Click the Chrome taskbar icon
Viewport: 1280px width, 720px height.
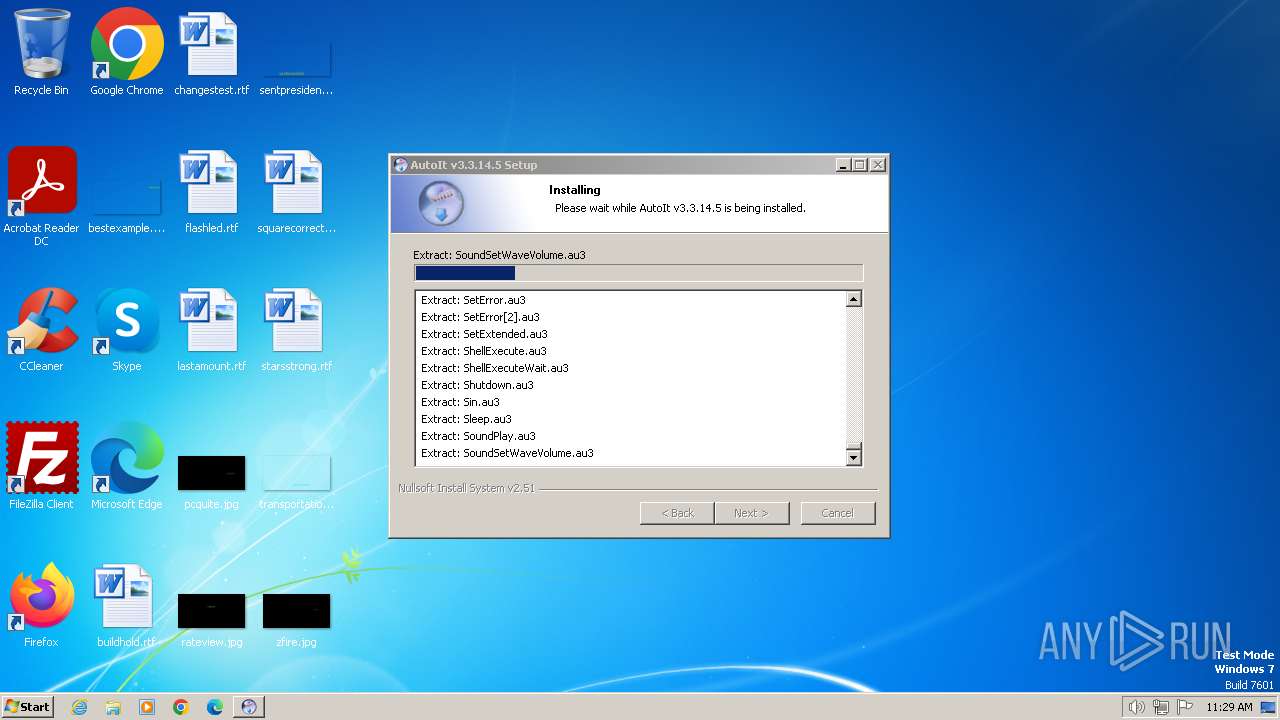181,707
